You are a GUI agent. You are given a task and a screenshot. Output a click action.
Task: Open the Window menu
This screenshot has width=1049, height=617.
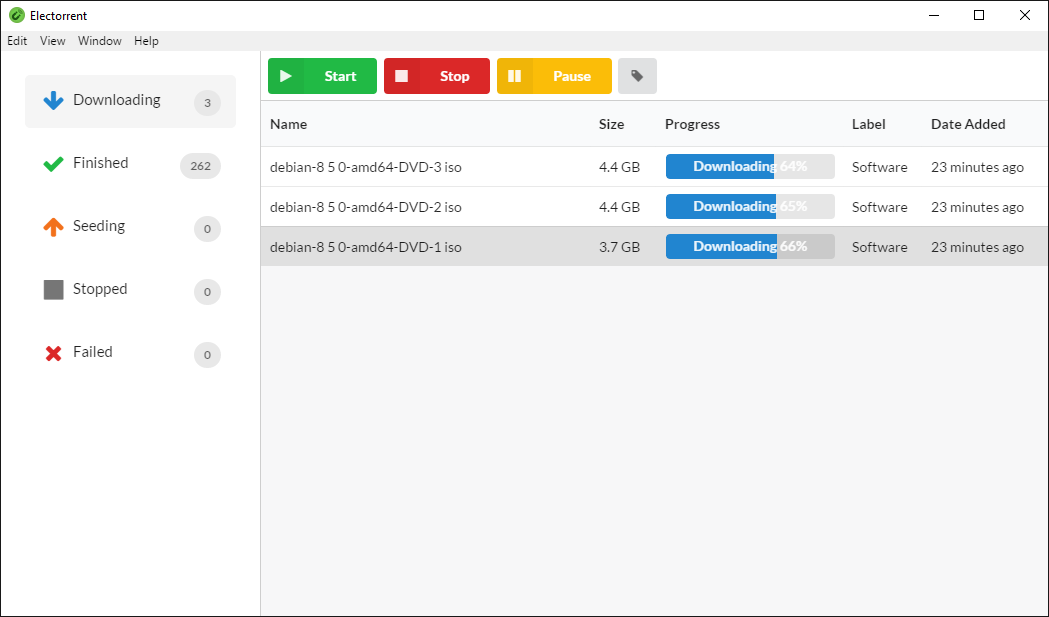click(100, 41)
